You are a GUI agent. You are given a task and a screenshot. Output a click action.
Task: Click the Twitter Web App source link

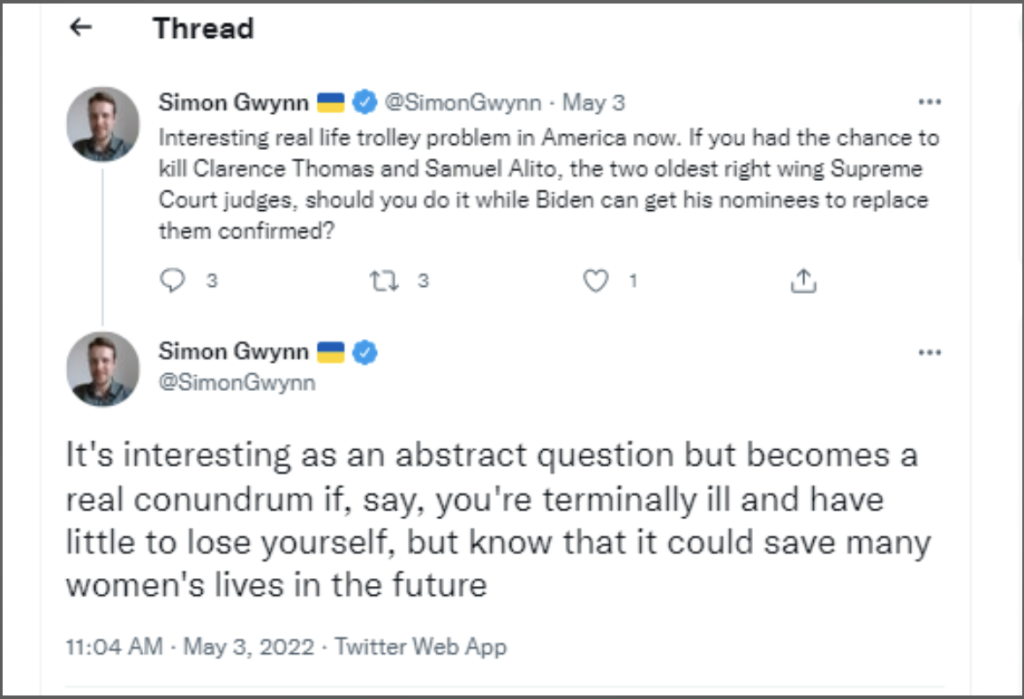pos(421,647)
